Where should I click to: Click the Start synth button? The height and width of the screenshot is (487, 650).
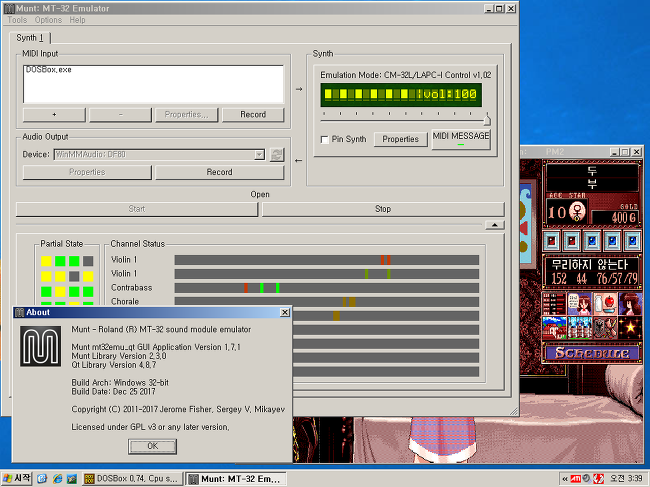point(137,209)
